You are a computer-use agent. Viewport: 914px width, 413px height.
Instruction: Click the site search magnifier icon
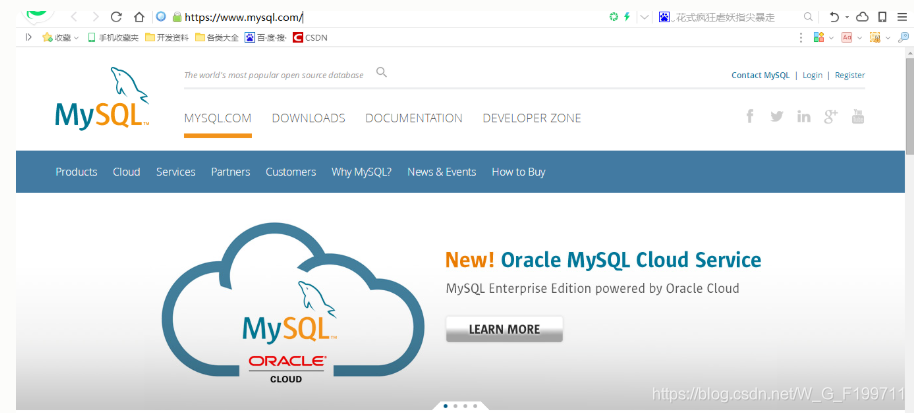382,73
